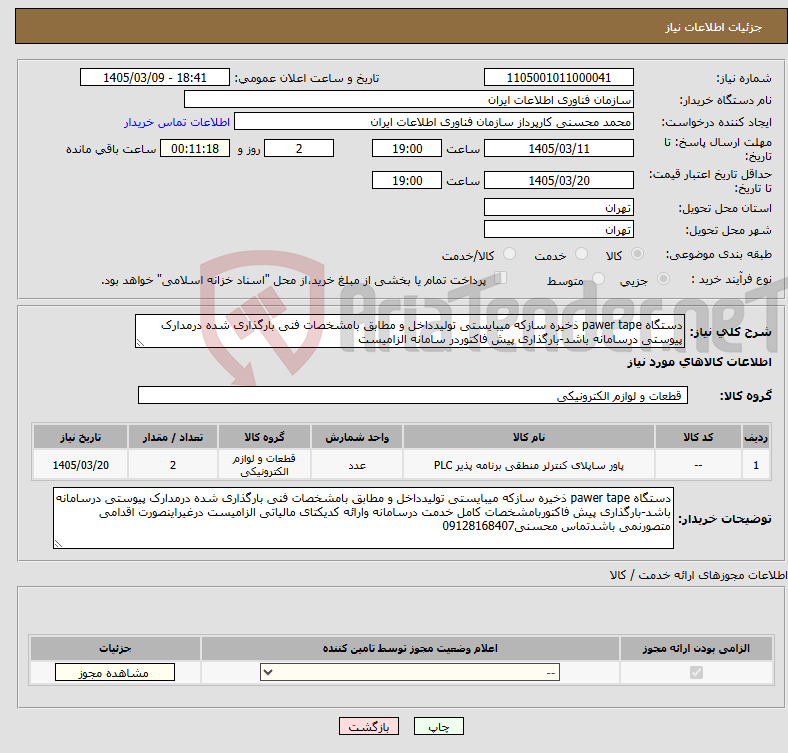
Task: Click the delivery city field تهران
Action: click(558, 229)
